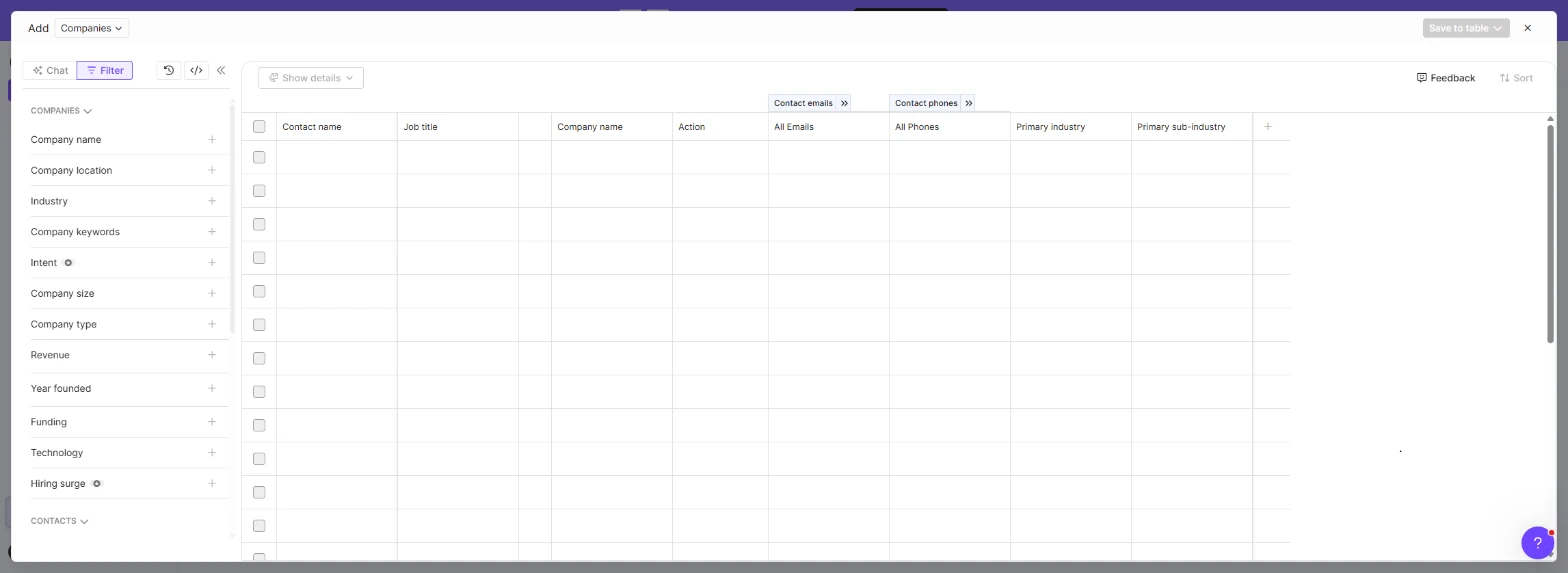Viewport: 1568px width, 573px height.
Task: Click the Primary sub-industry column header
Action: pos(1192,127)
